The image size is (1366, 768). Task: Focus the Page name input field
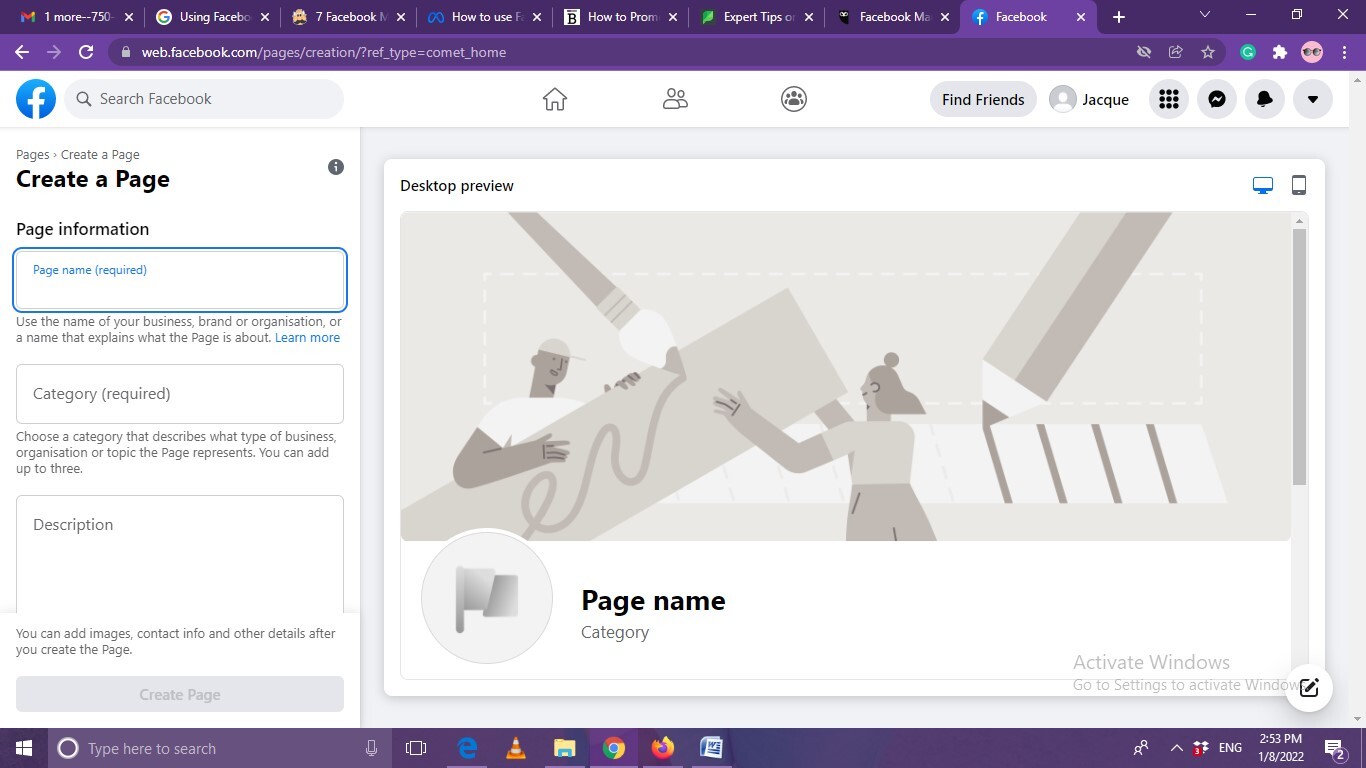180,285
